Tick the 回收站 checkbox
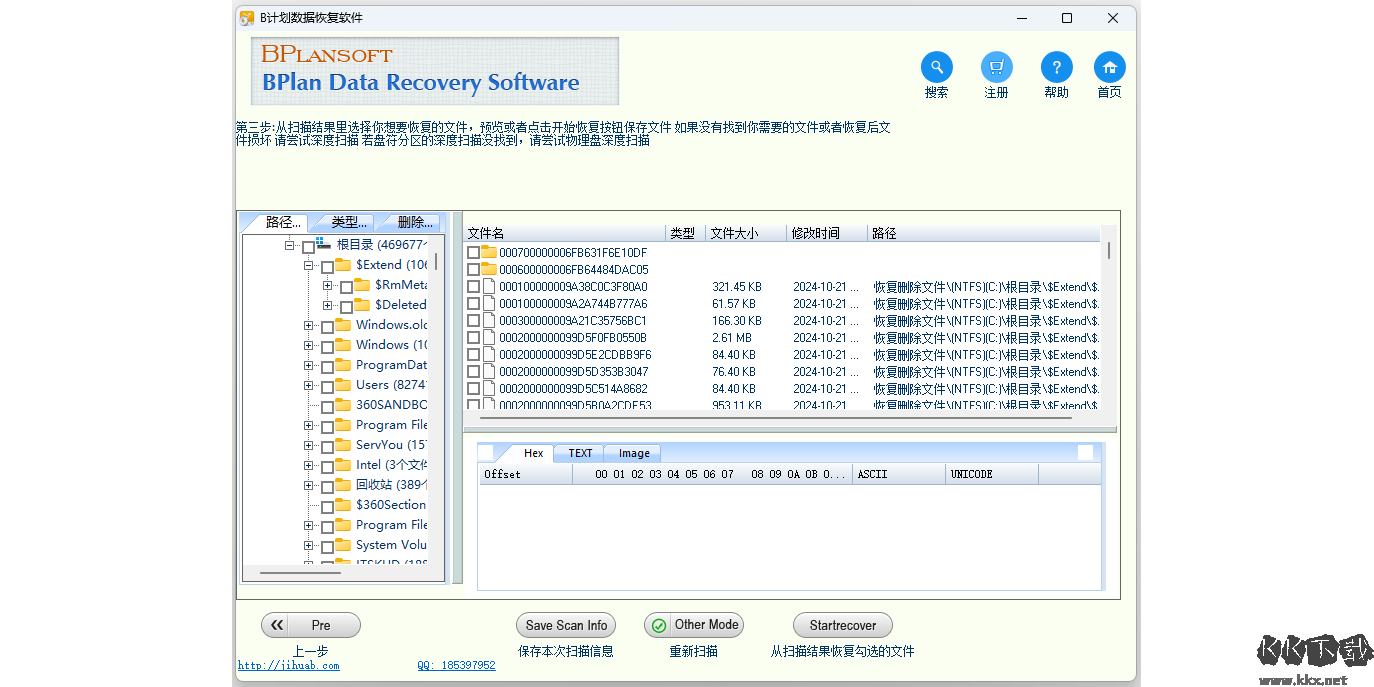 click(x=327, y=487)
